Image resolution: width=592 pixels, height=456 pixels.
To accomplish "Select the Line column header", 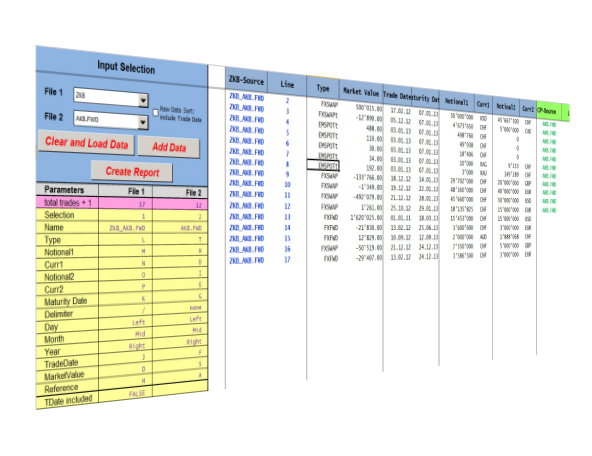I will (x=287, y=84).
